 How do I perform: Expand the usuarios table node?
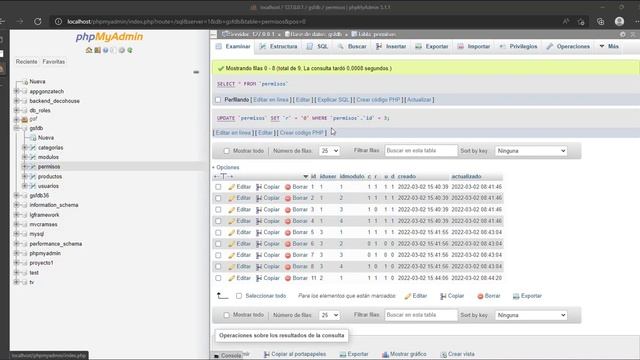25,186
